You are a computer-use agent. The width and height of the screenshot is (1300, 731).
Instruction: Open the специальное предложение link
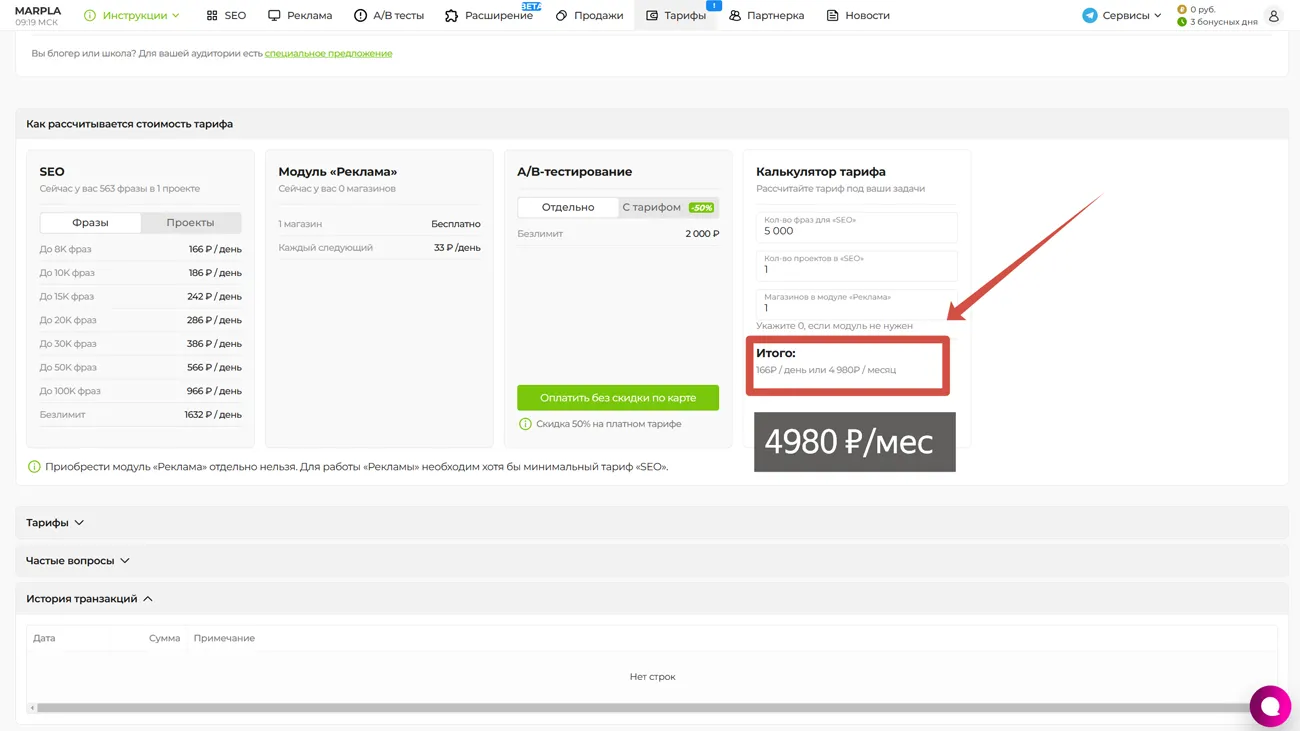328,54
